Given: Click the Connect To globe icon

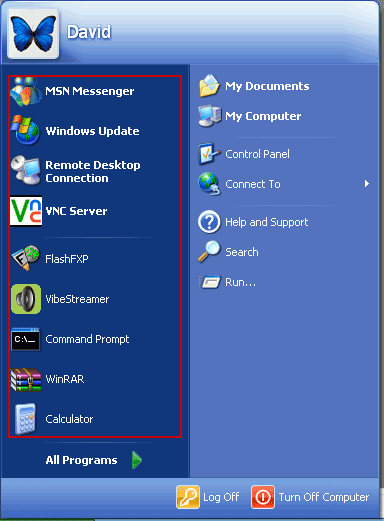Looking at the screenshot, I should [209, 184].
